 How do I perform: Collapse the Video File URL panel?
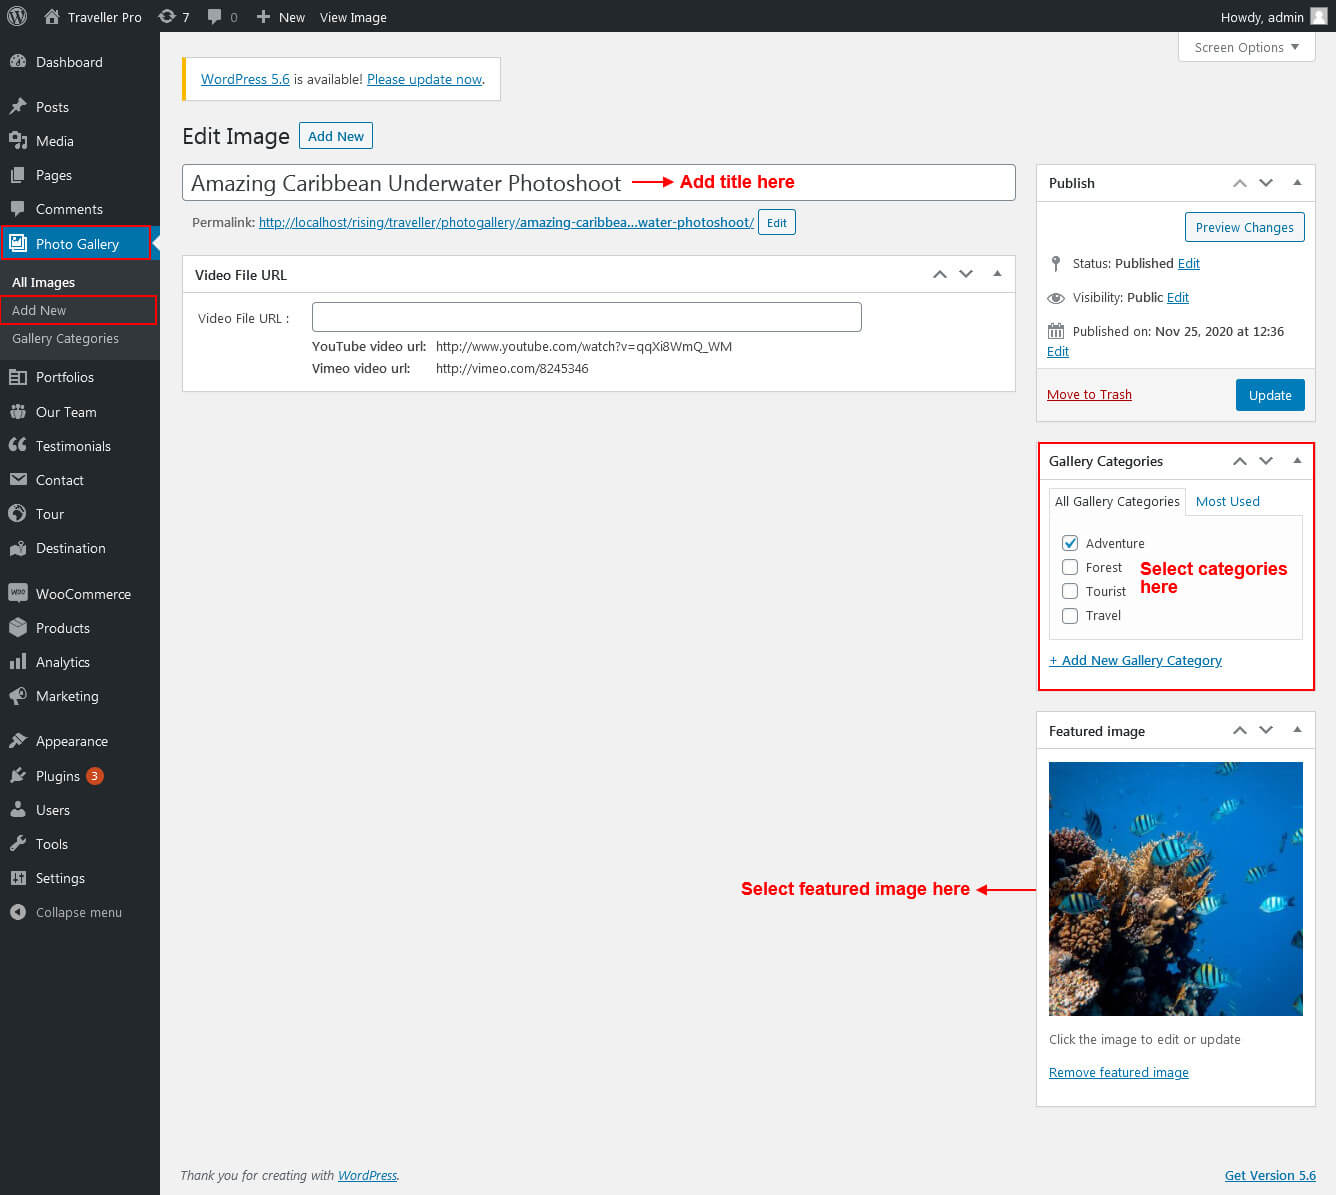point(997,274)
